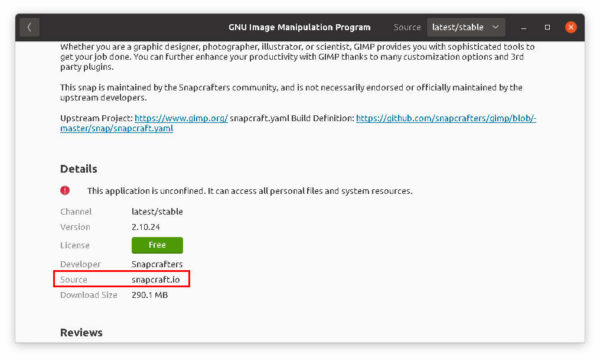Open the latest/stable source dropdown
This screenshot has width=600, height=360.
466,27
